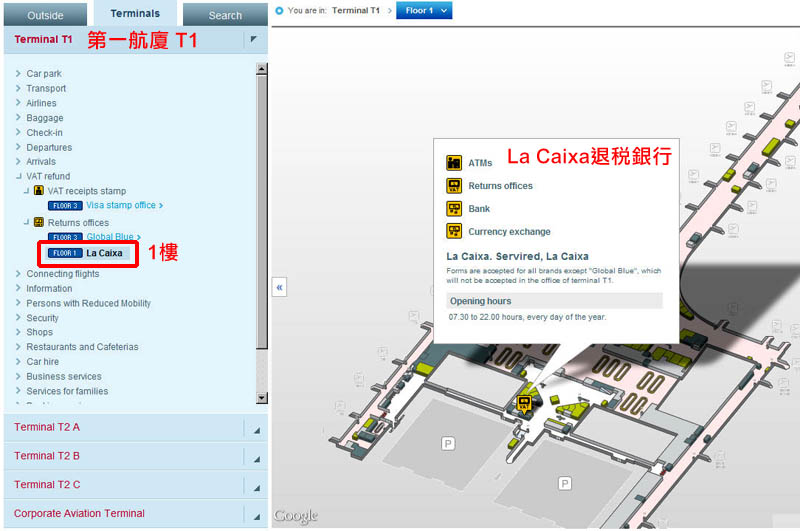Click the FLOOR 3 badge beside Visa stamp office
The width and height of the screenshot is (800, 531).
click(65, 206)
